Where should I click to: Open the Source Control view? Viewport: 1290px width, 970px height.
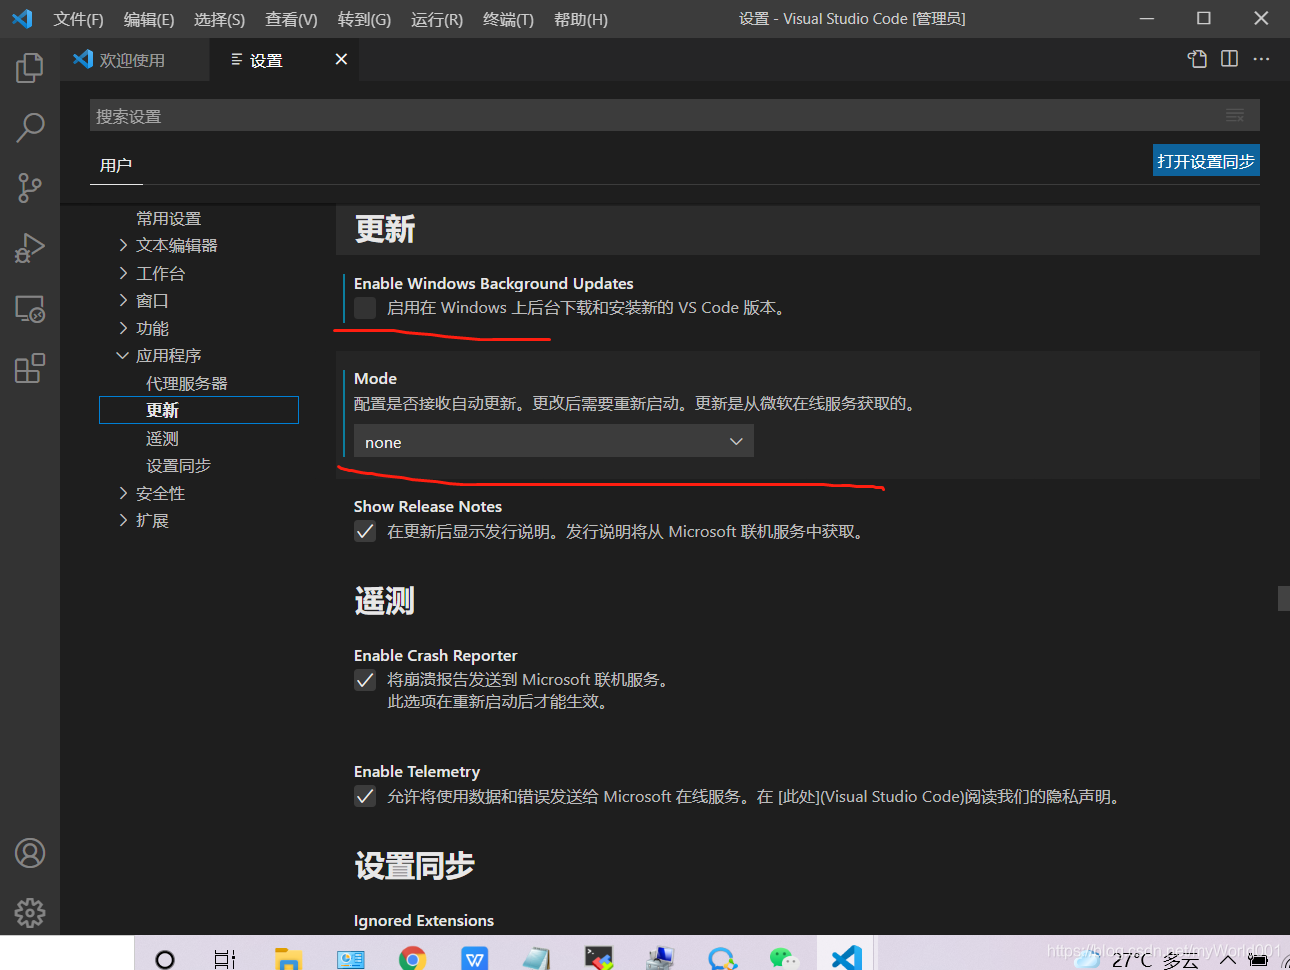tap(30, 188)
